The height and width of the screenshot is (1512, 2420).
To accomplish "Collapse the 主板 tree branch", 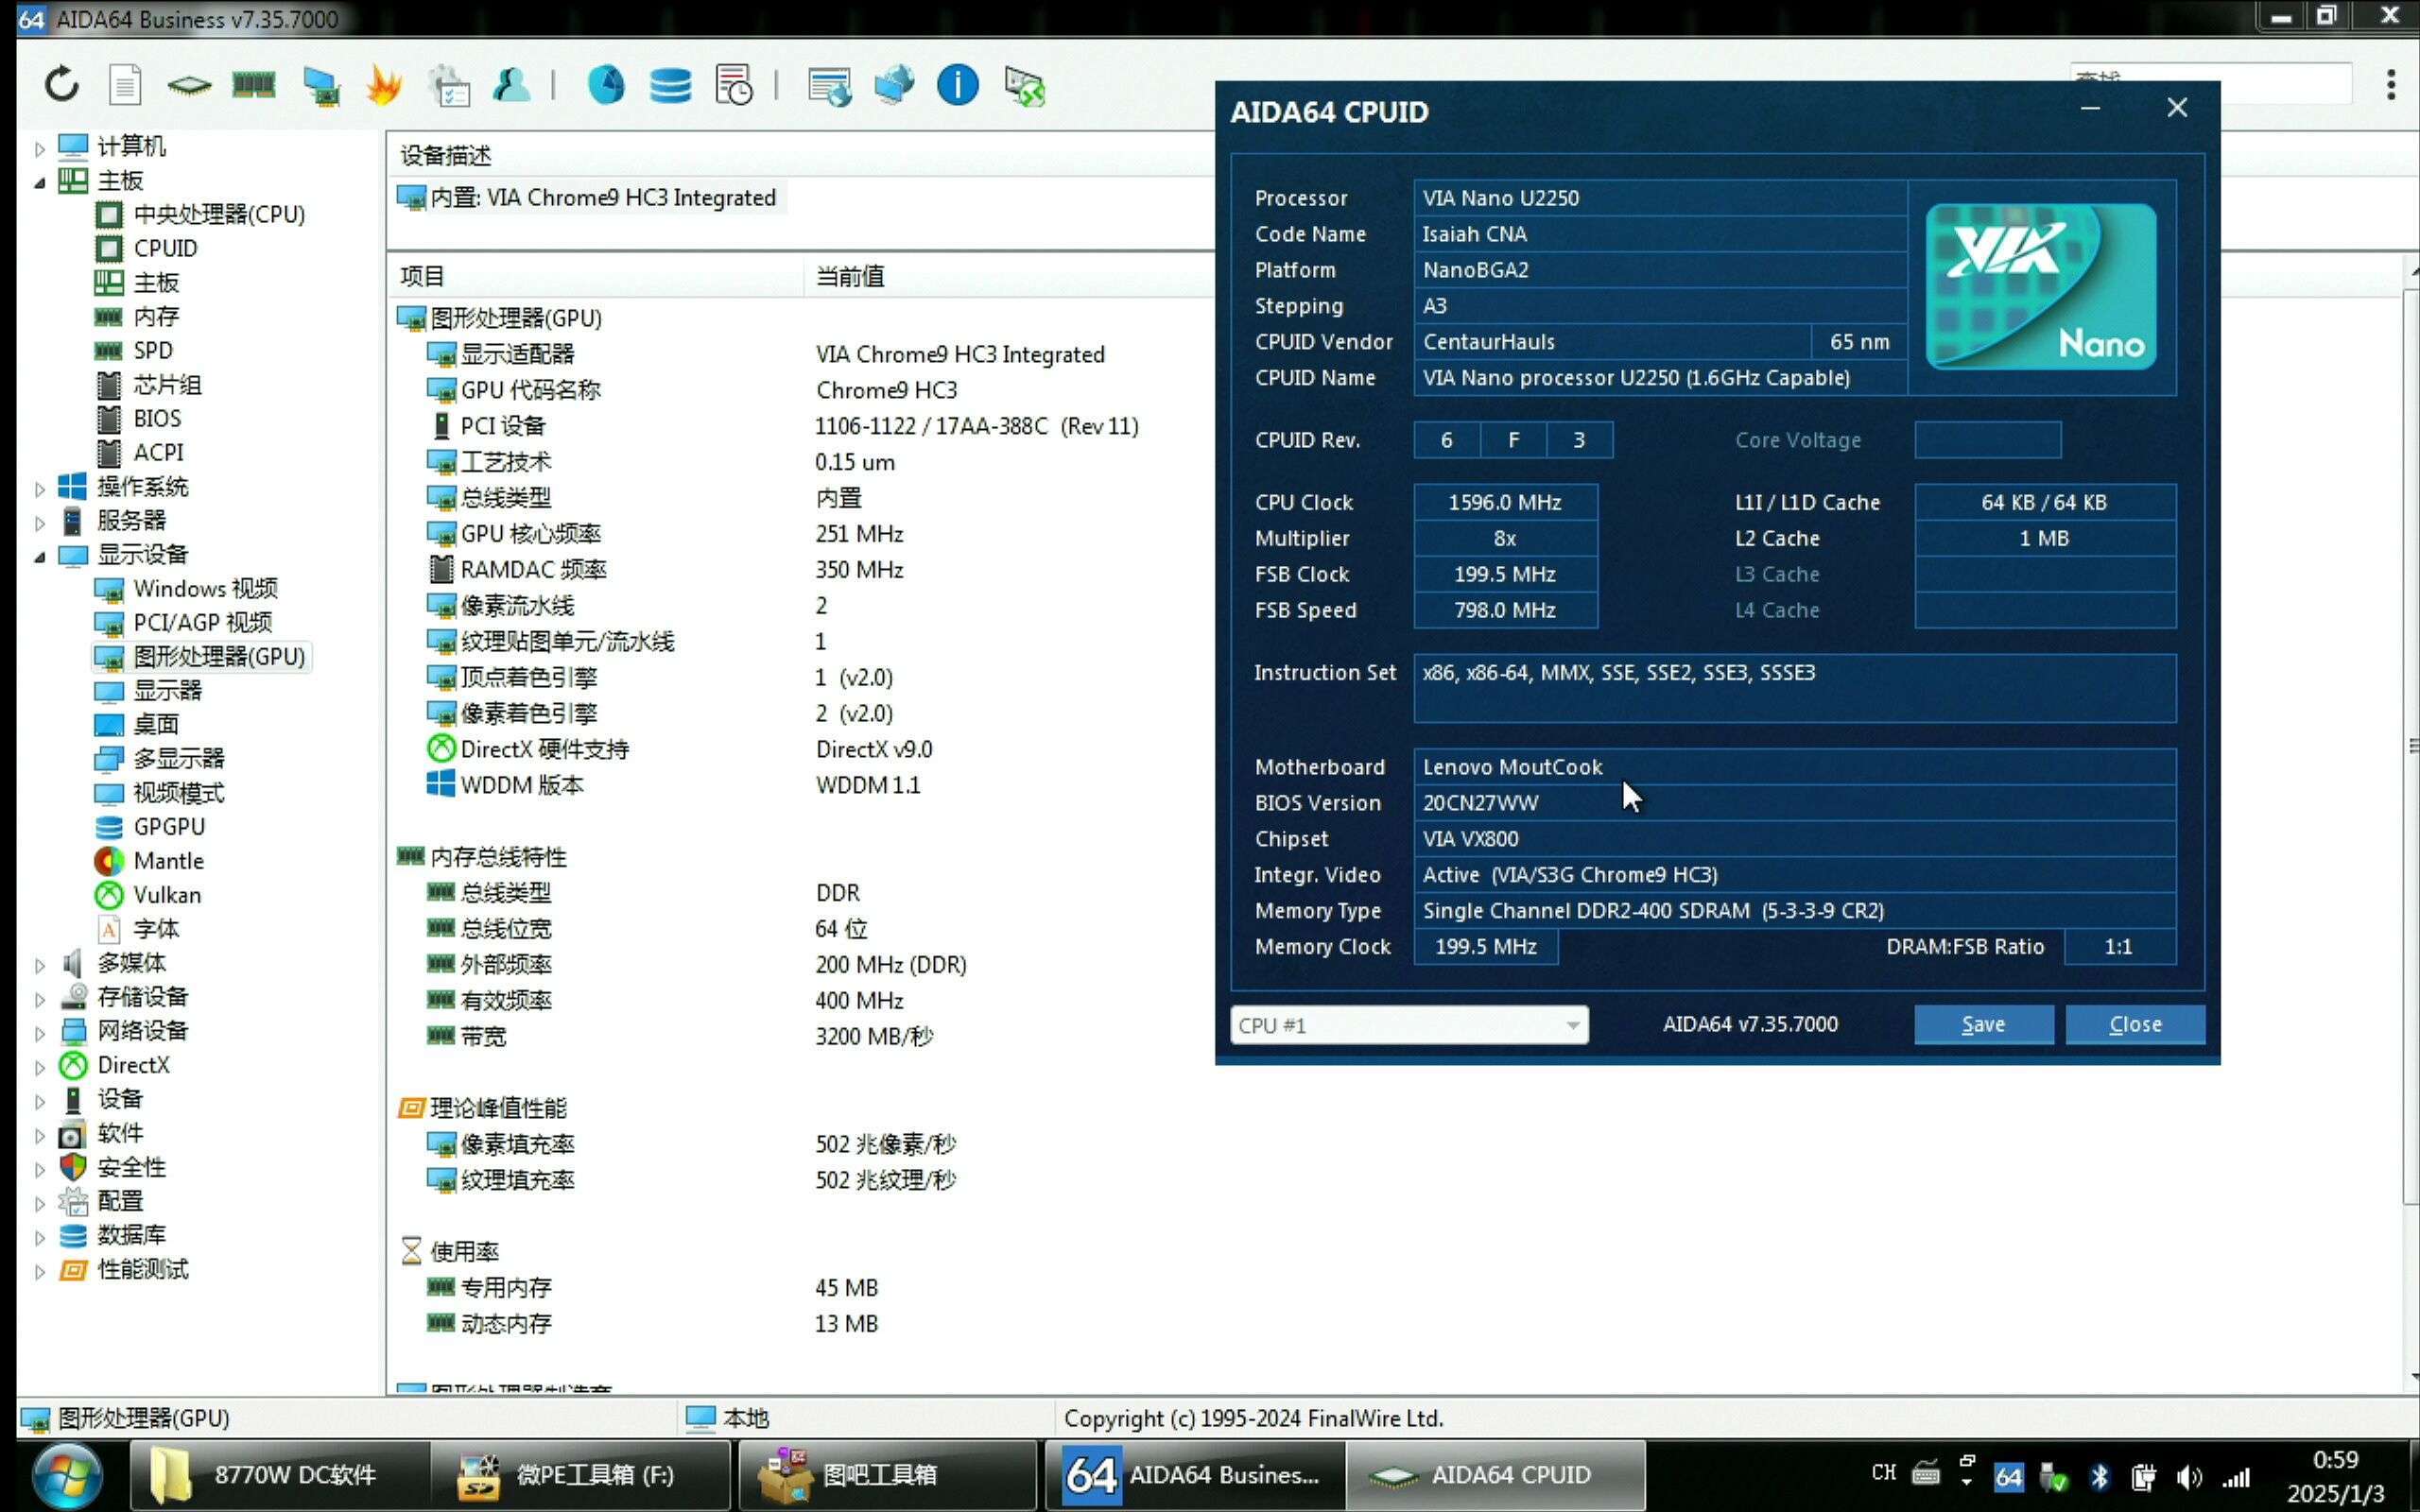I will tap(40, 181).
